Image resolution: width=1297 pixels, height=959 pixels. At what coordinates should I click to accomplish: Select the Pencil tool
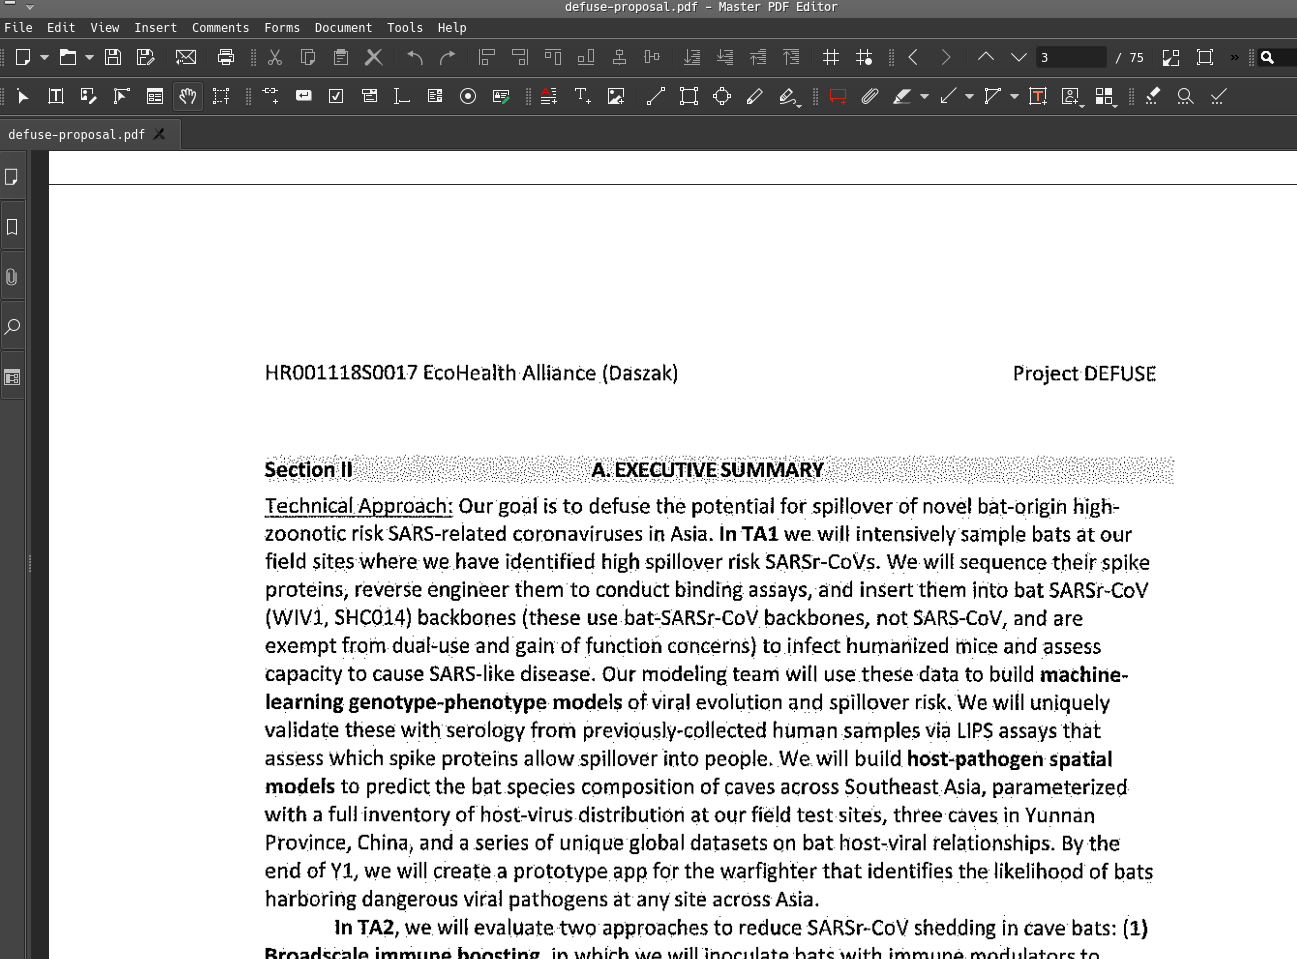coord(755,96)
